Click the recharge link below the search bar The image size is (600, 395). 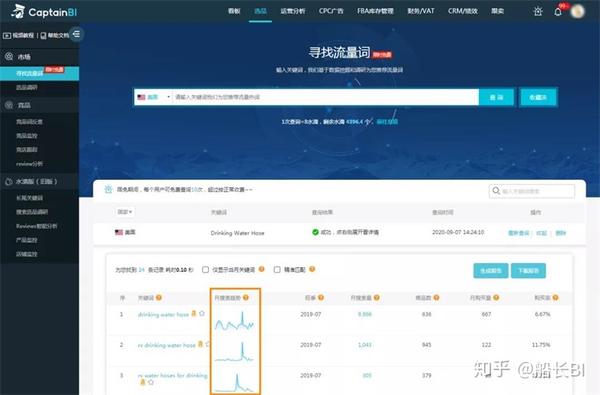coord(387,122)
